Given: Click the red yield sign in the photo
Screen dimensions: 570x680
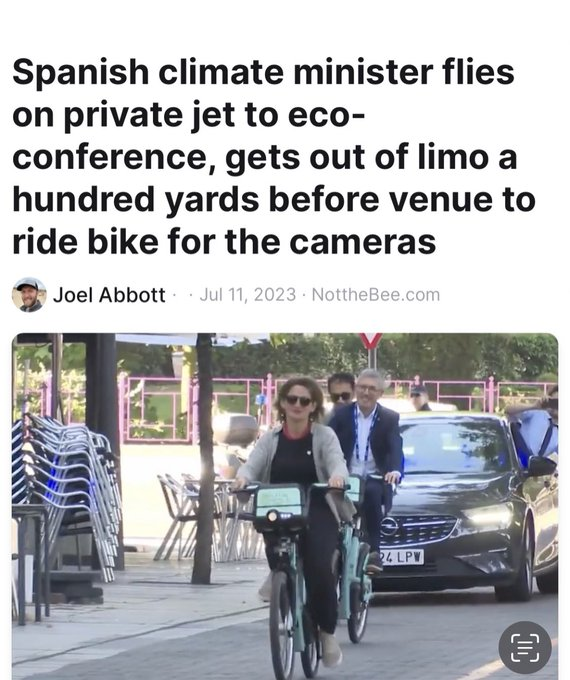Looking at the screenshot, I should click(x=371, y=341).
